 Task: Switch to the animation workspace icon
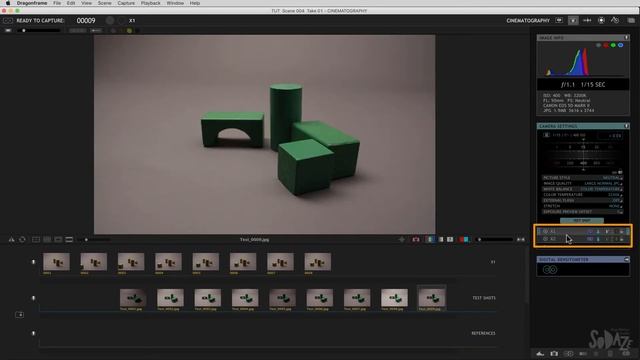(559, 20)
